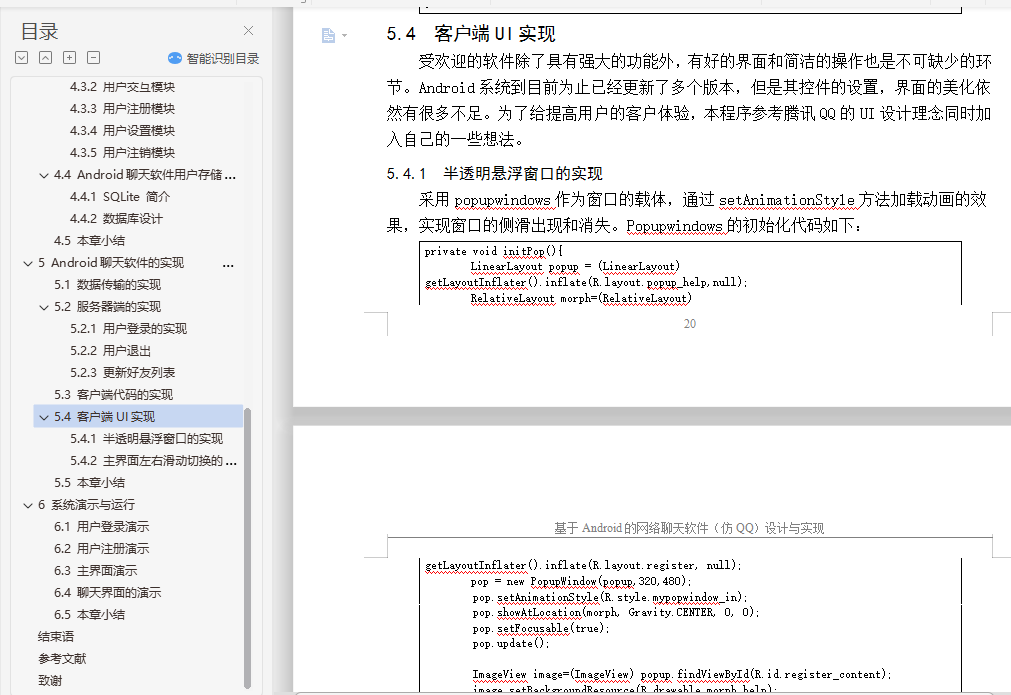Collapse the 5.2 服务器端的实现 node
Screen dimensions: 1011x695
tap(44, 308)
